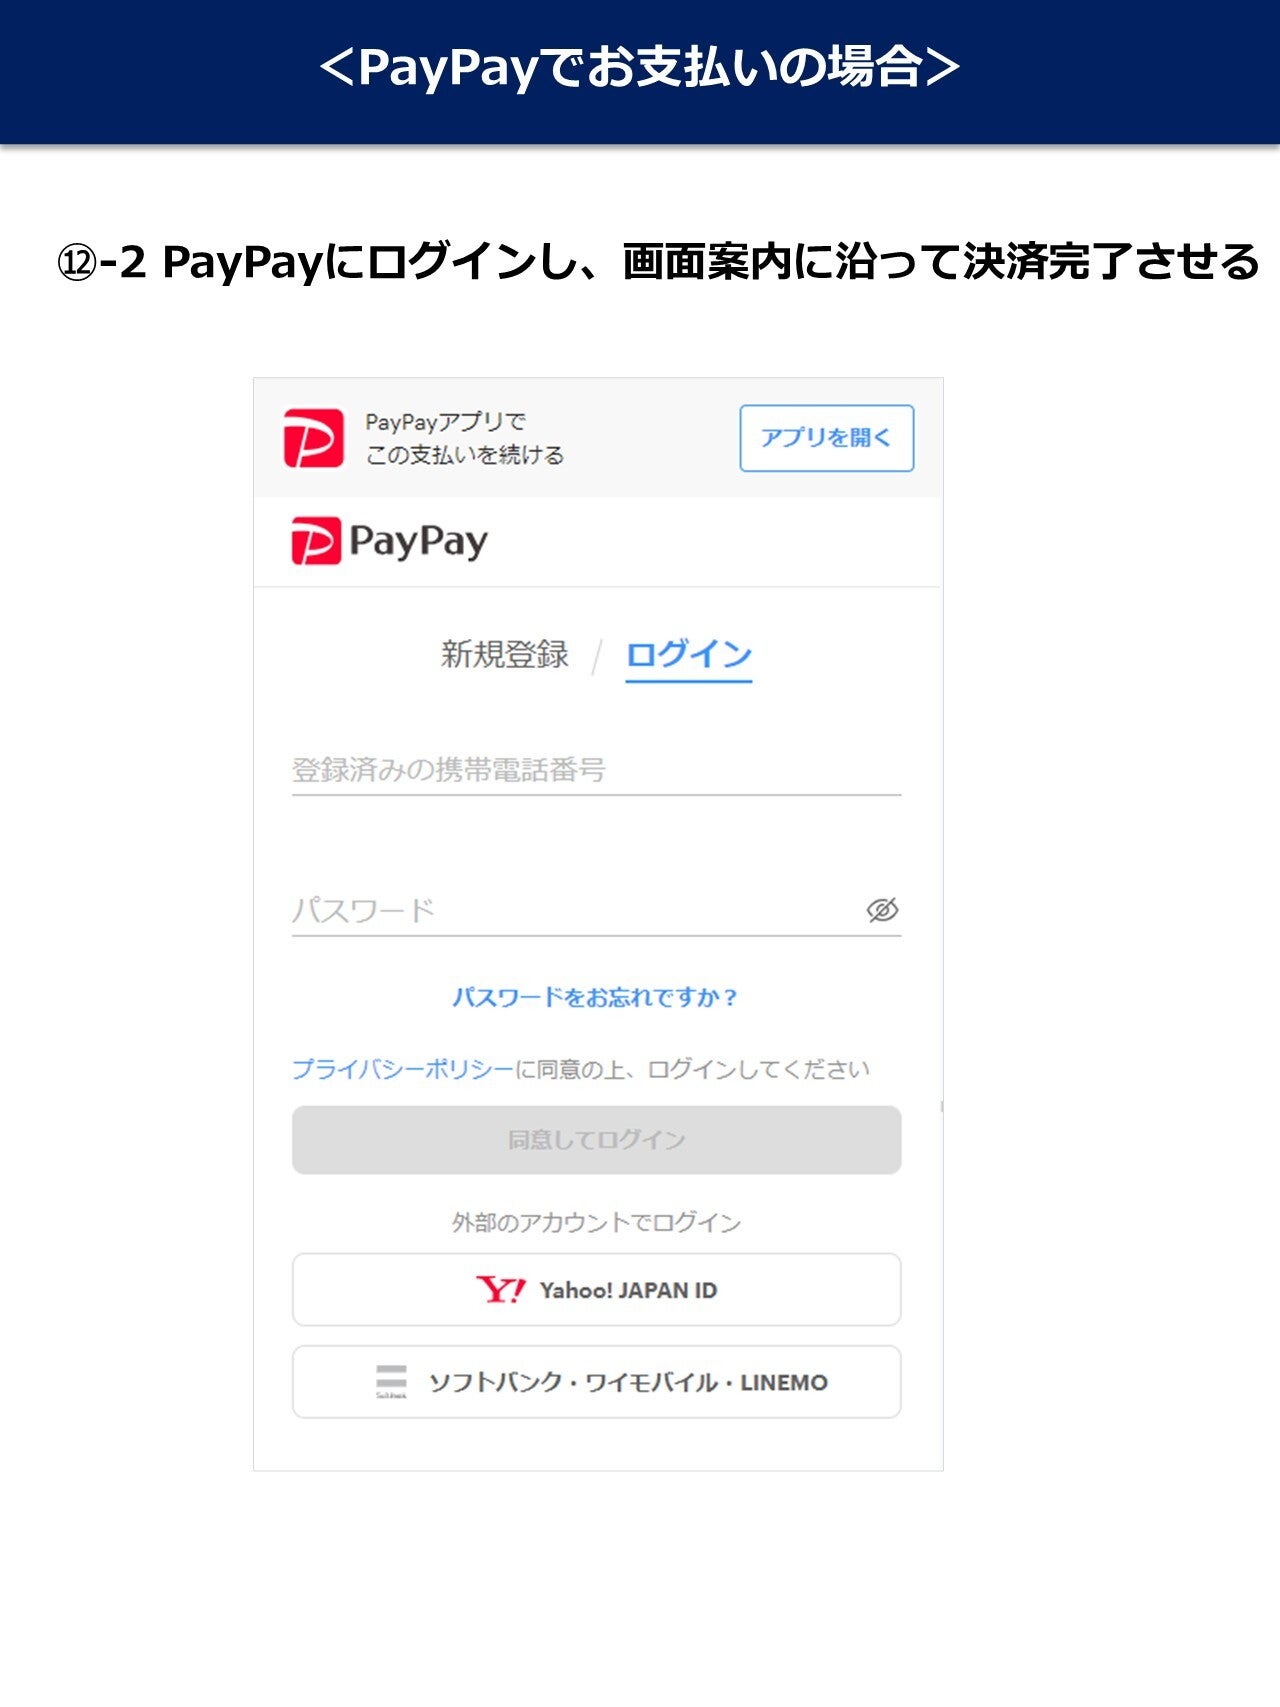The height and width of the screenshot is (1707, 1280).
Task: Focus the 登録済みの携帯電話番号 field
Action: coord(596,770)
